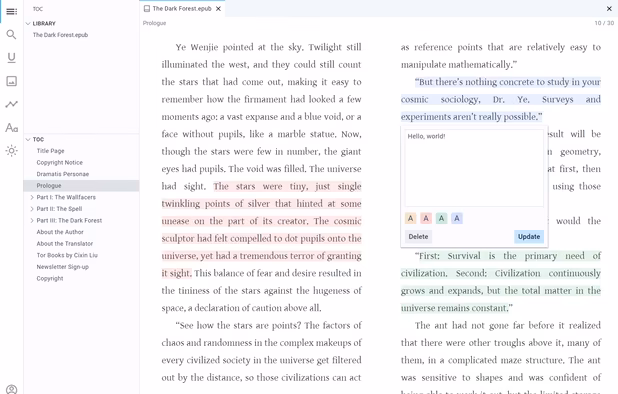Choose the blue highlight color swatch

457,218
